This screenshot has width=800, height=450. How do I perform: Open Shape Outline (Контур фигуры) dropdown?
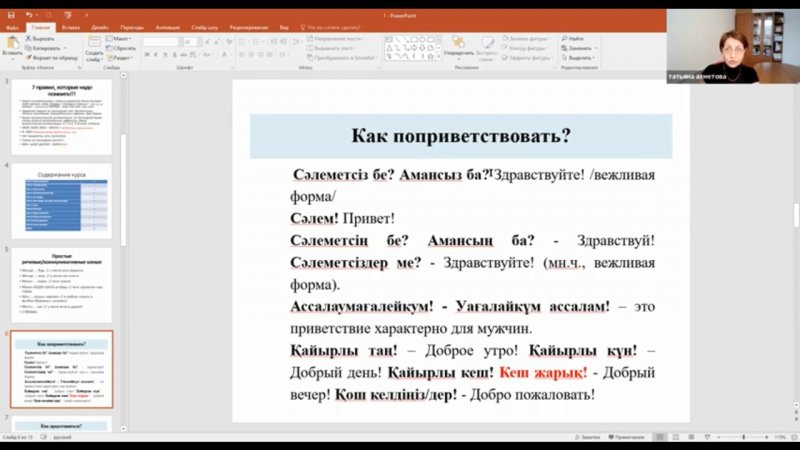(x=524, y=48)
